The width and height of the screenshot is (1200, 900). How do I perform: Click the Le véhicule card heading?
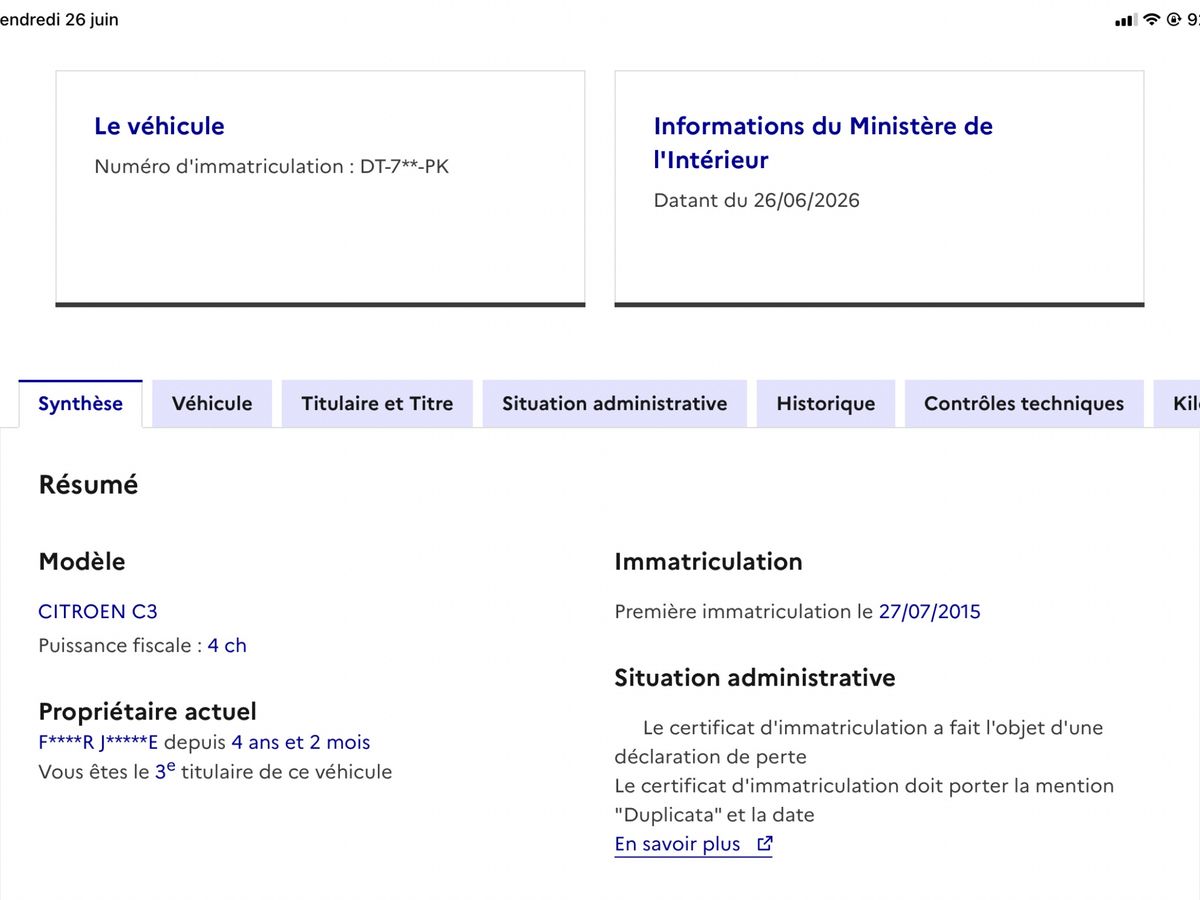coord(159,126)
